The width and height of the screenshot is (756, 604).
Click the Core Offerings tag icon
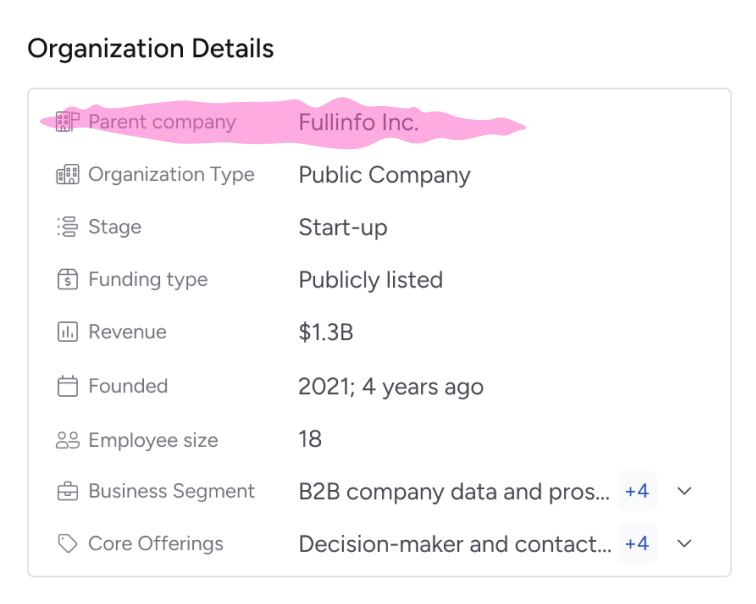click(67, 544)
